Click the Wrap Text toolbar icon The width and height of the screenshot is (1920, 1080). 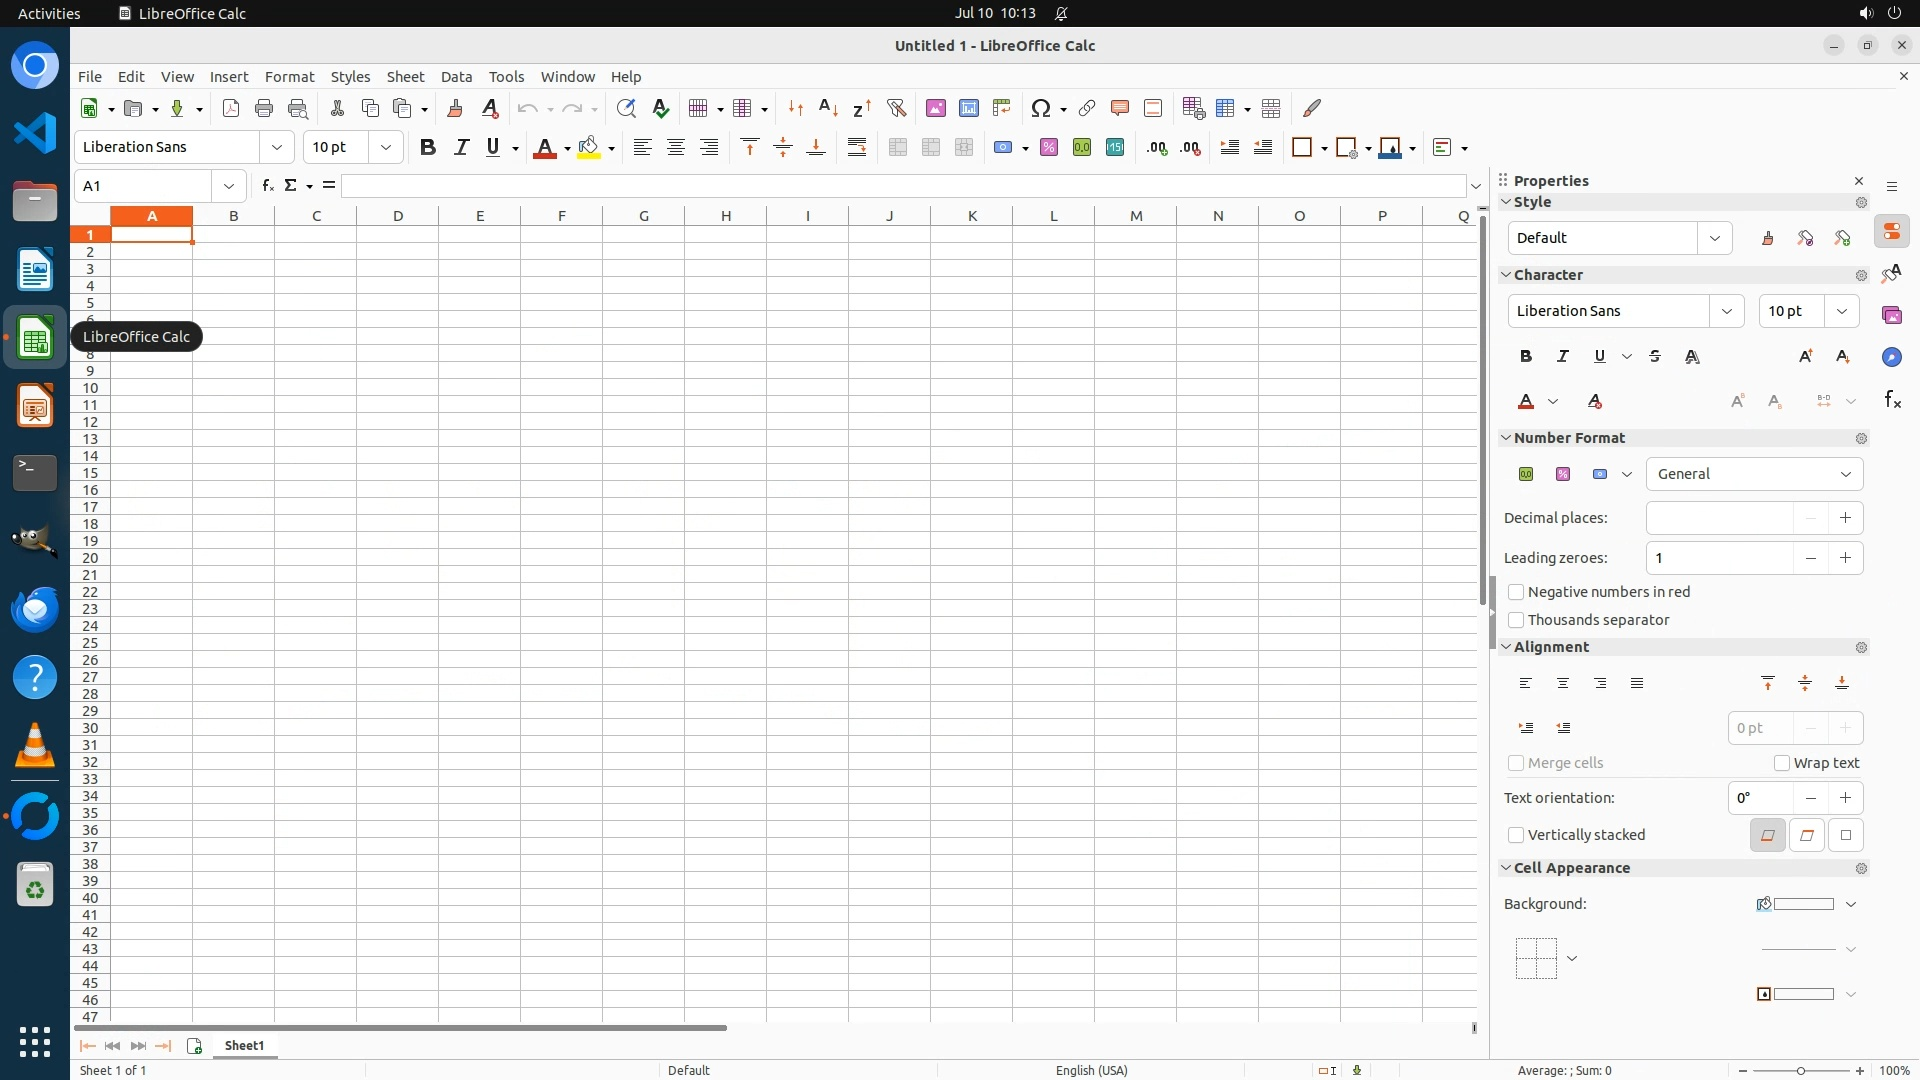tap(857, 147)
